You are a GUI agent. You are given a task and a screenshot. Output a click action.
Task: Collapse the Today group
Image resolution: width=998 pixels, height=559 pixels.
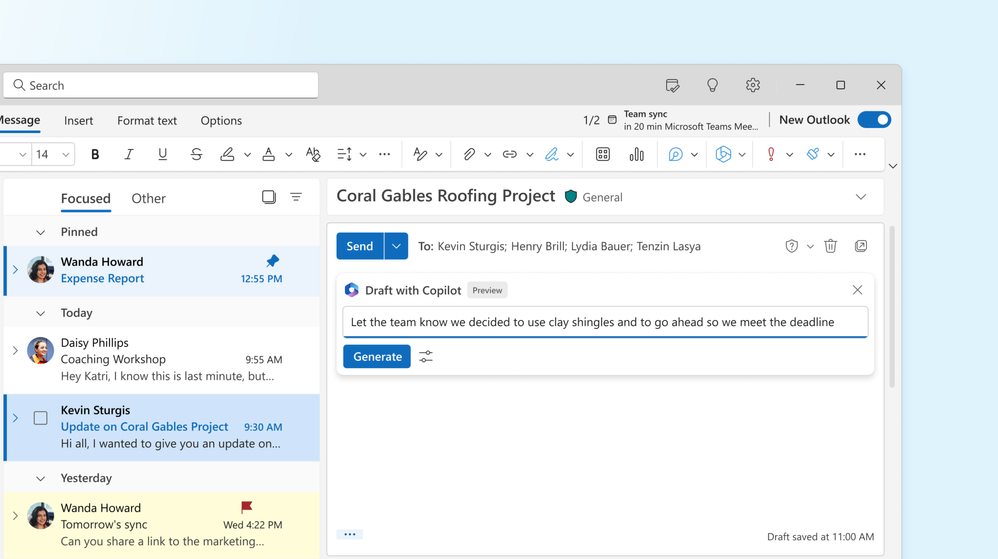tap(40, 313)
